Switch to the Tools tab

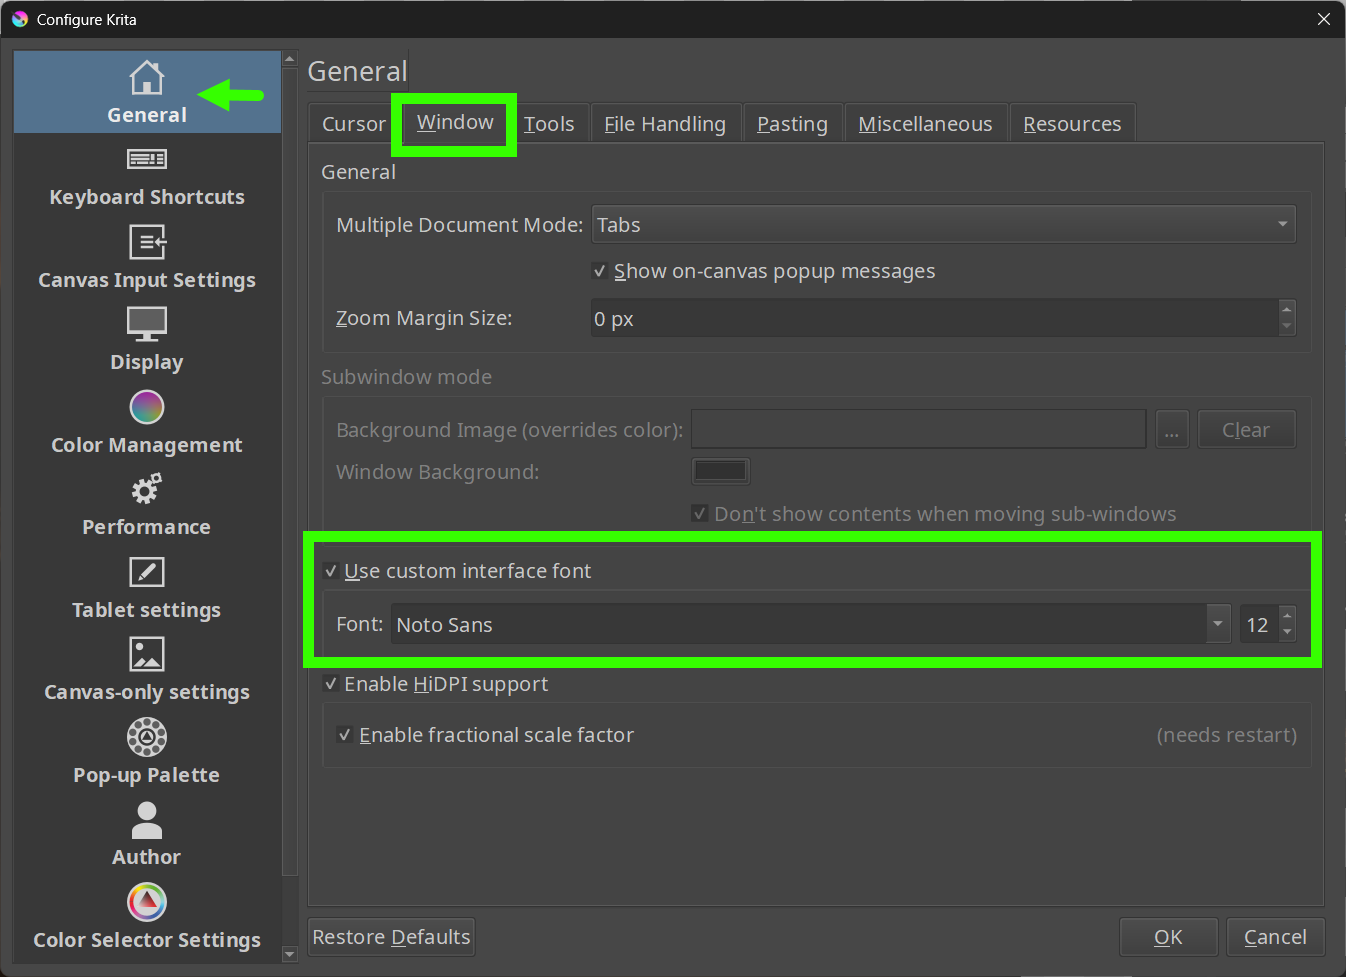coord(549,123)
